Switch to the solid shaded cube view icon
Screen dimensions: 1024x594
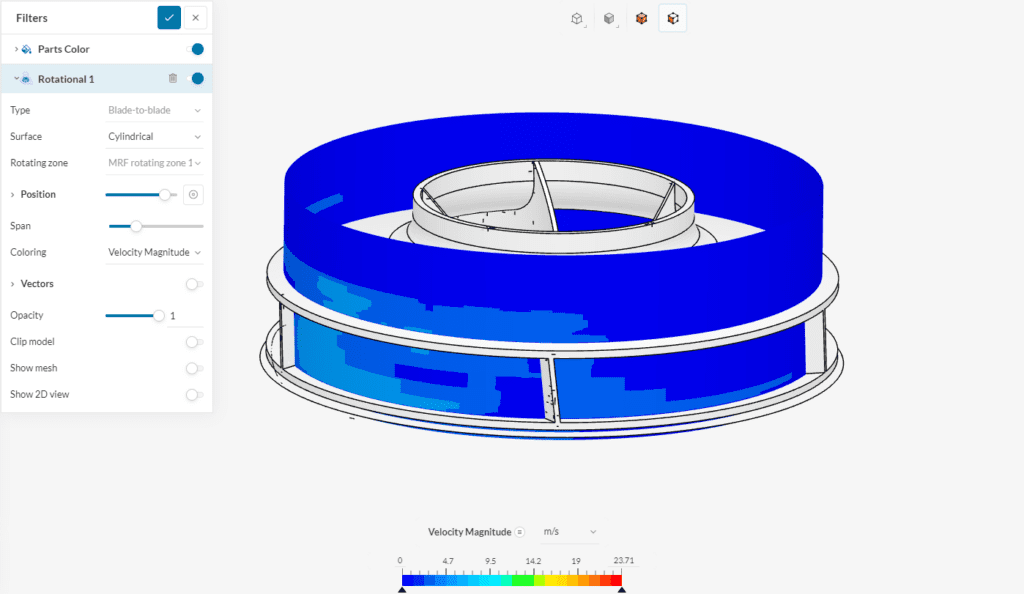[608, 17]
